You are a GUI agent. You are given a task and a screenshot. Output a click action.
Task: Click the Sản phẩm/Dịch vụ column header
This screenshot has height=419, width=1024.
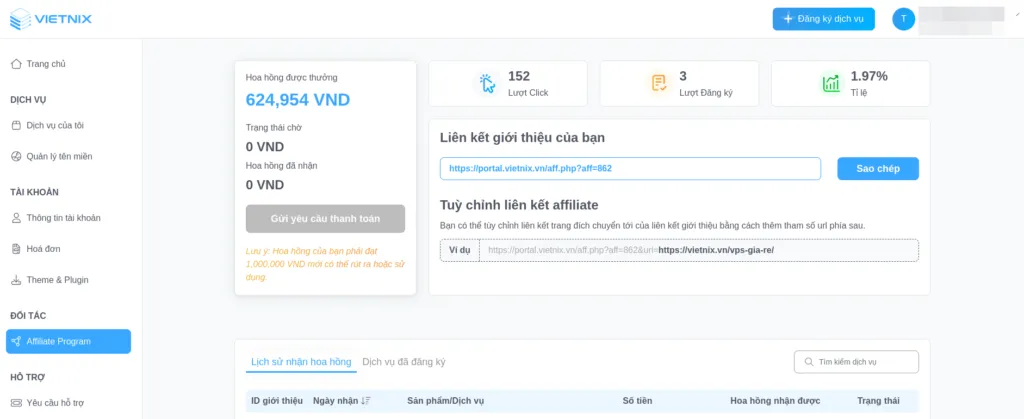[445, 401]
